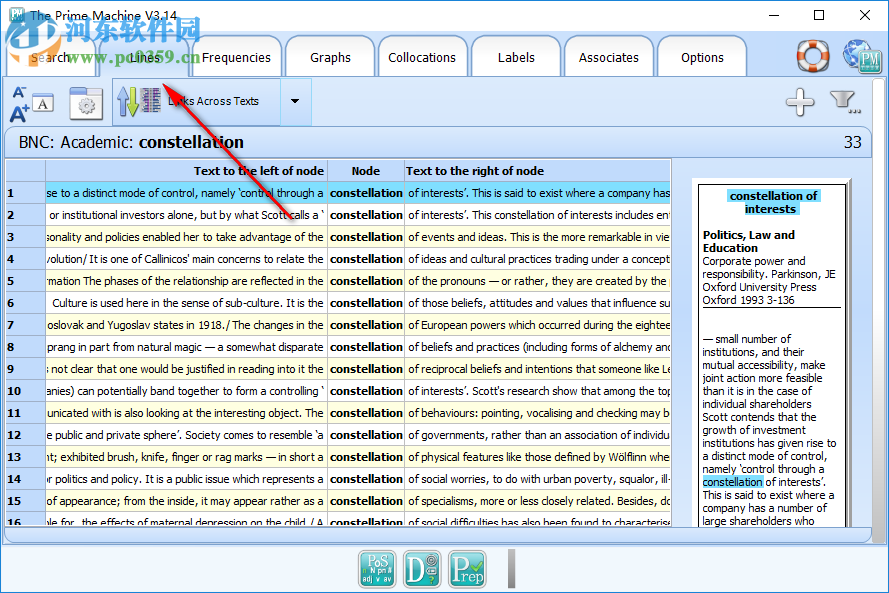Viewport: 889px width, 593px height.
Task: Click the sort lines arrows icon
Action: point(139,101)
